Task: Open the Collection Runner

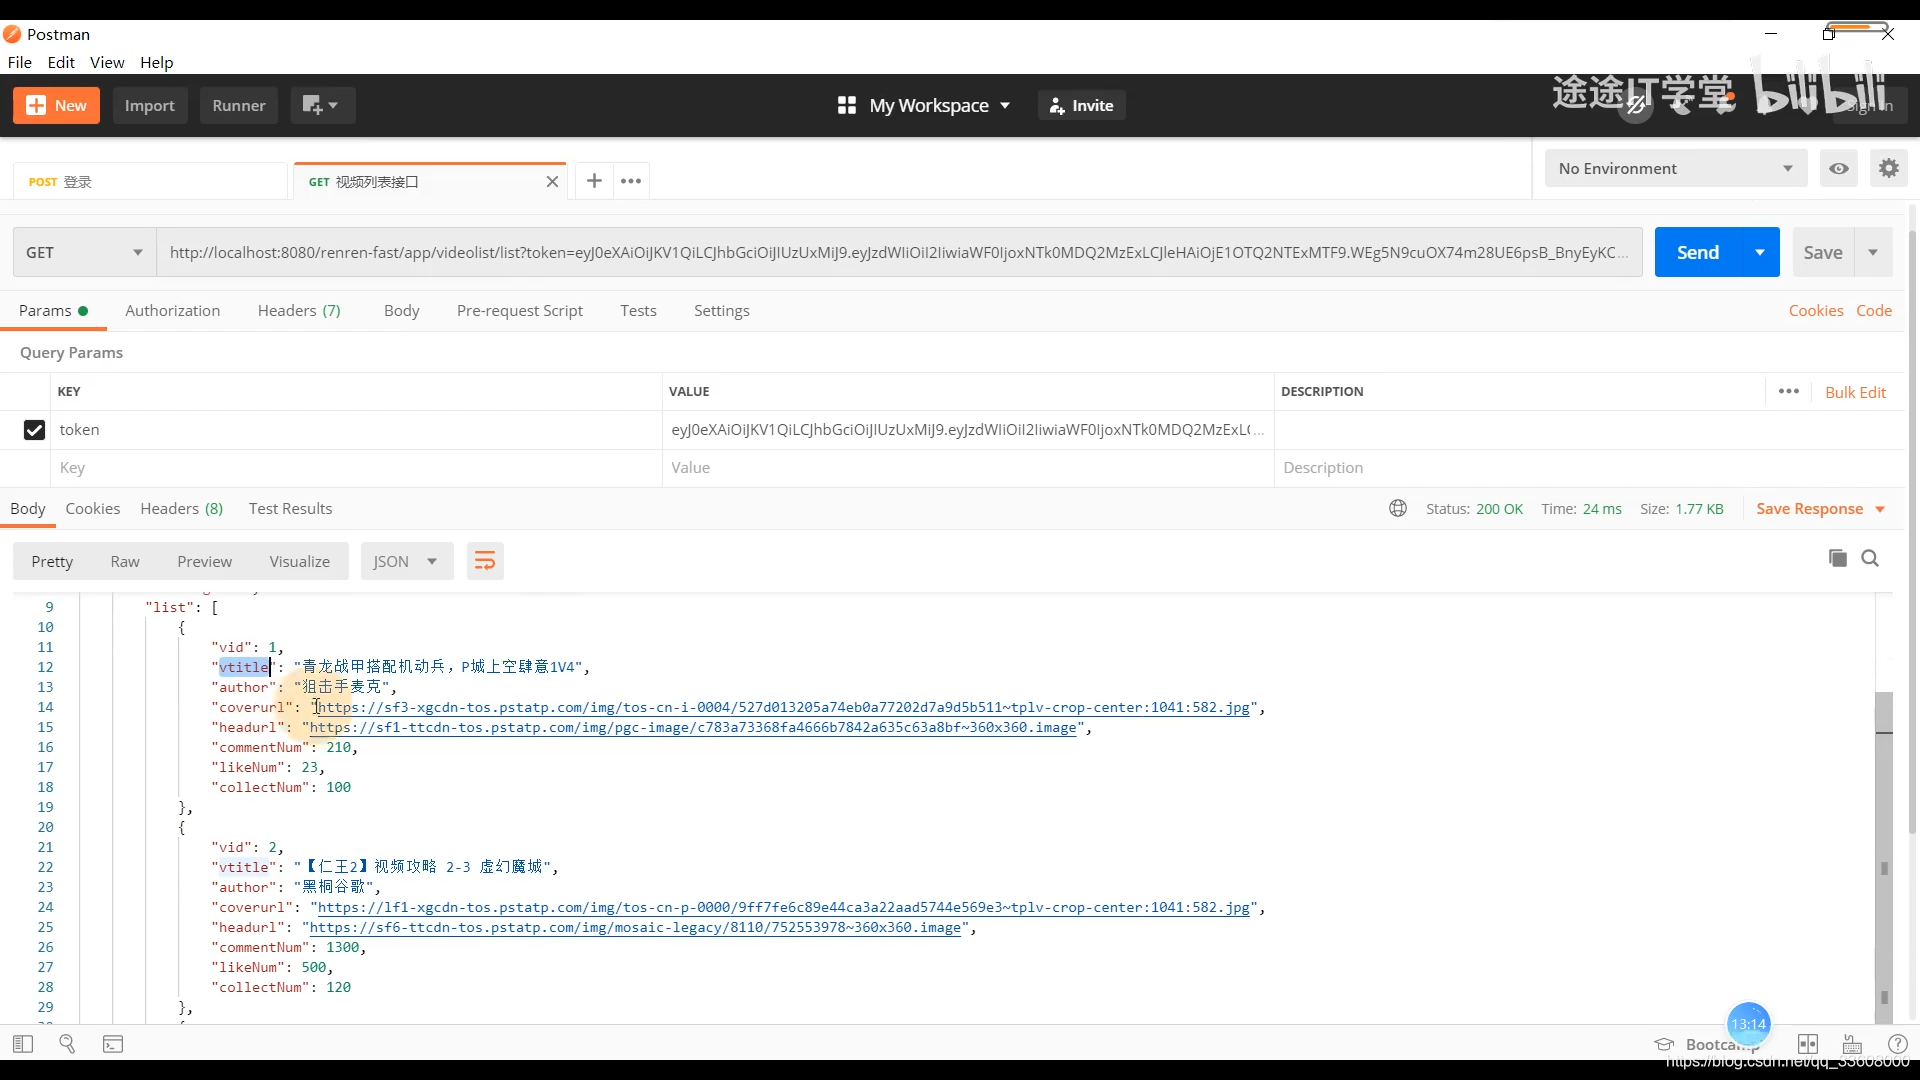Action: (238, 105)
